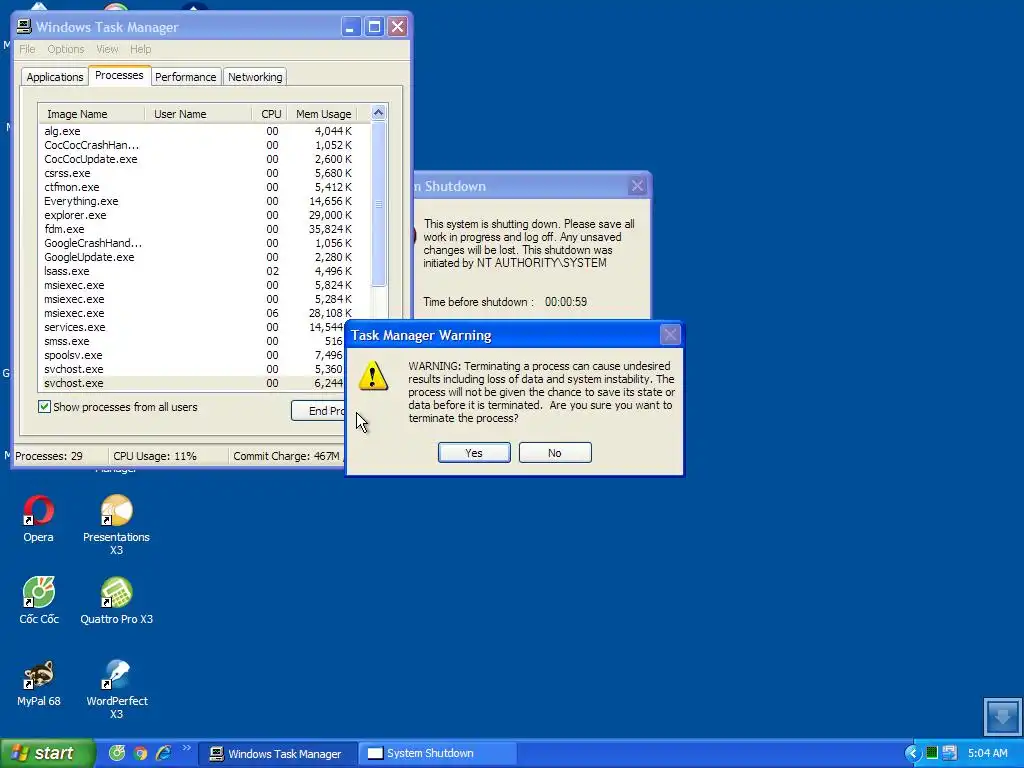Viewport: 1024px width, 768px height.
Task: Select the services.exe process
Action: click(x=192, y=327)
